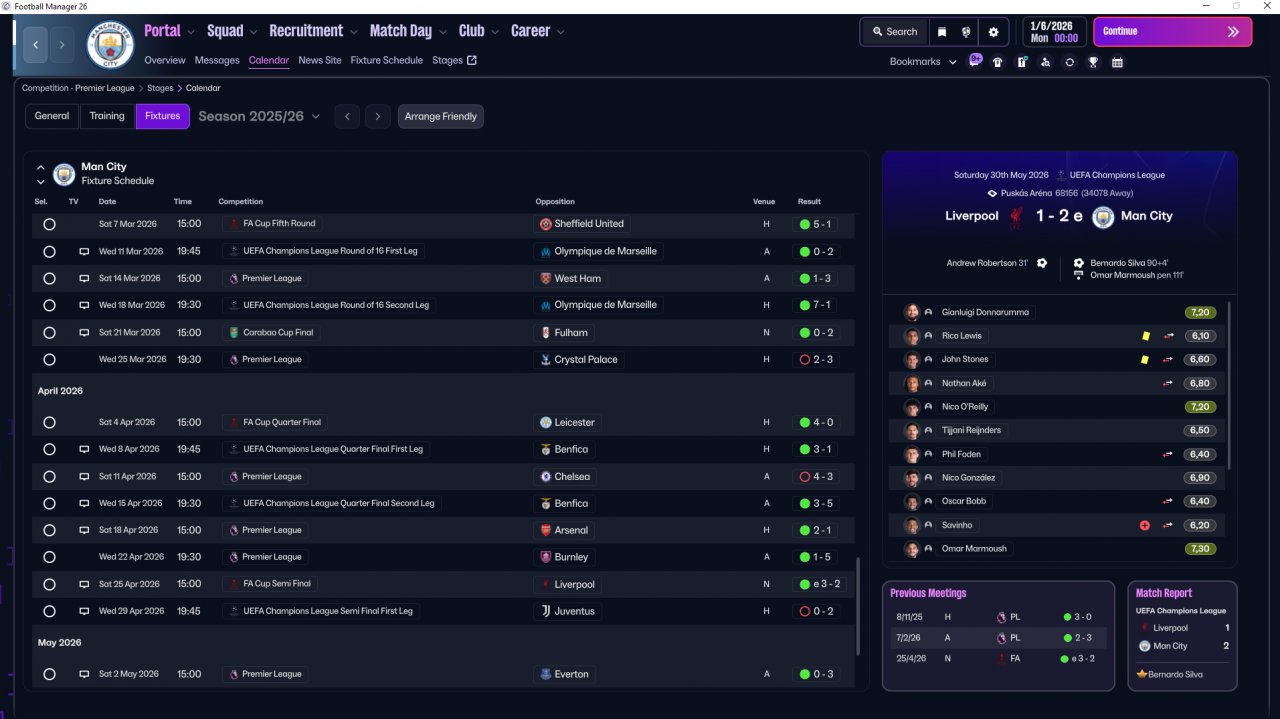Open the Stages external link
The height and width of the screenshot is (719, 1280).
point(454,60)
